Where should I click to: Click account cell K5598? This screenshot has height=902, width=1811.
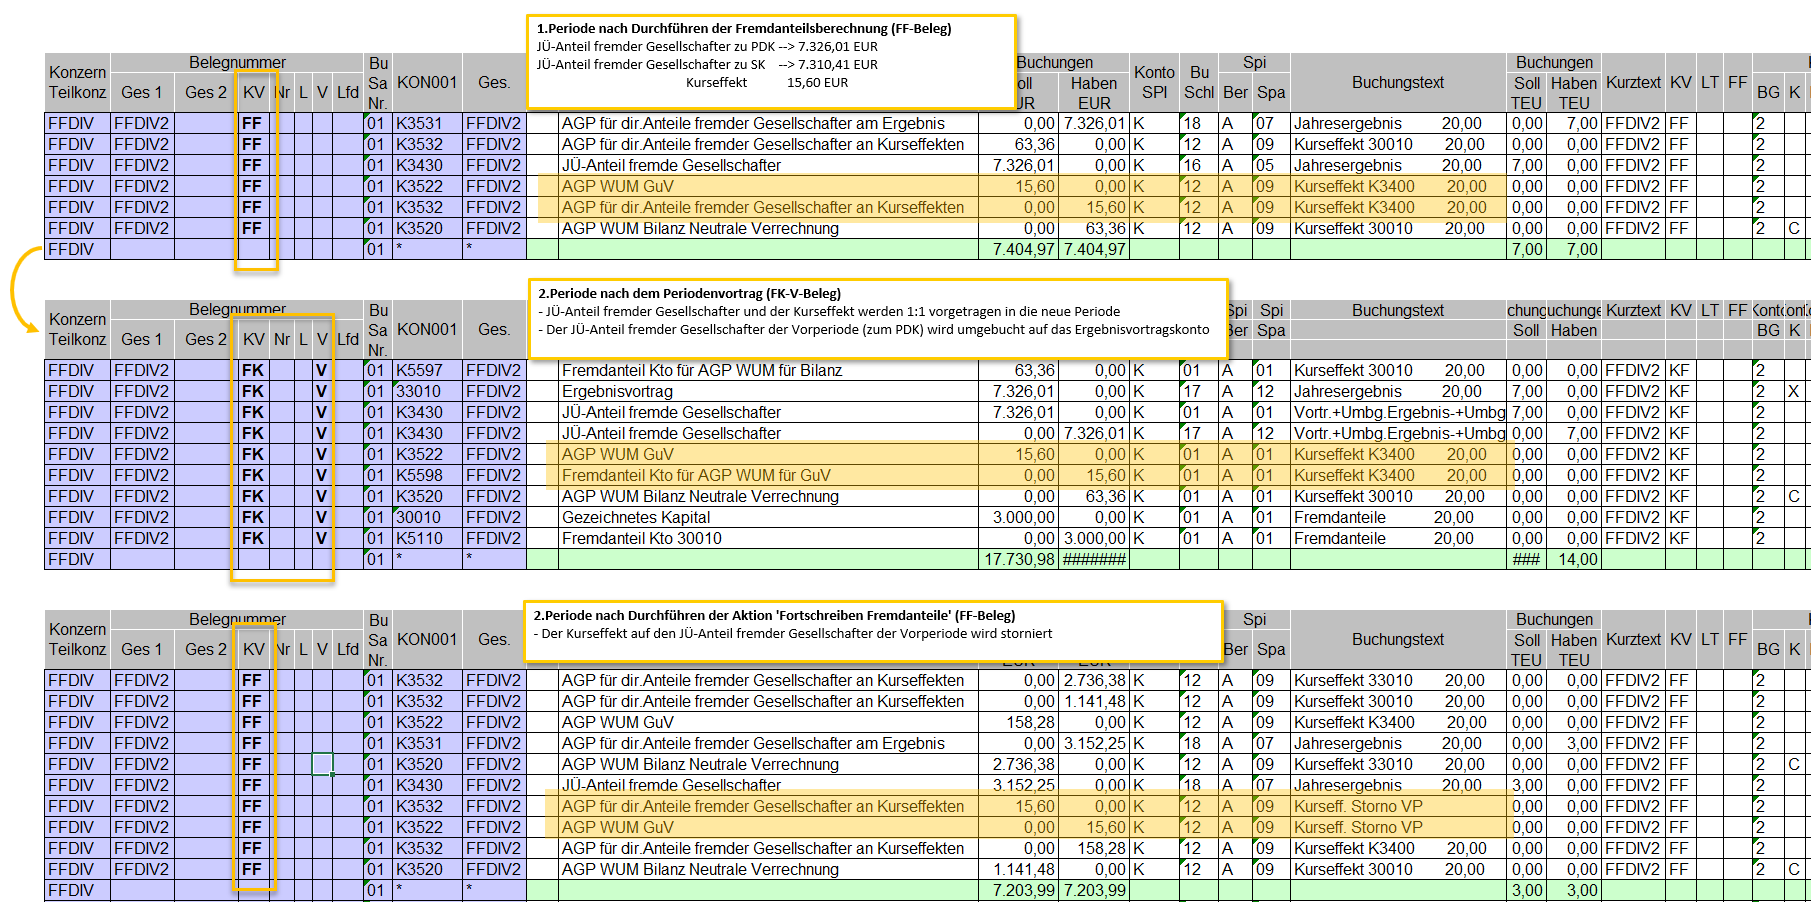point(427,475)
